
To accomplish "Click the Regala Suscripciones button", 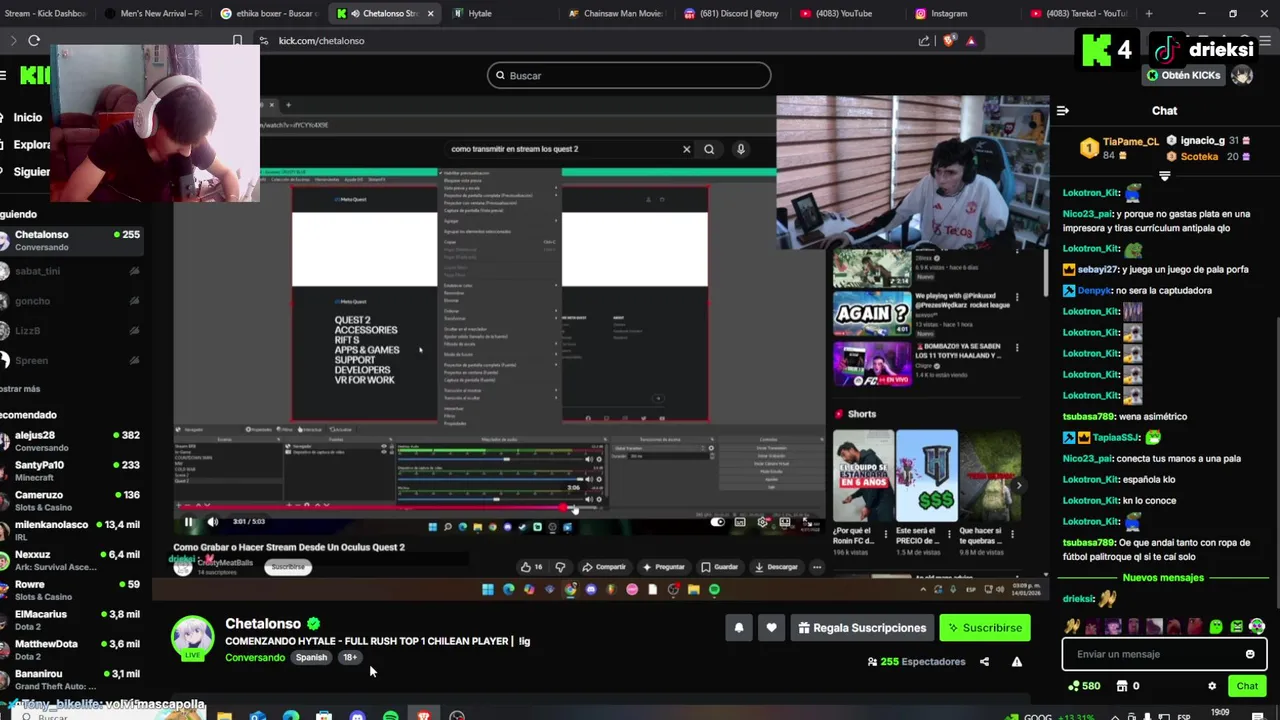I will pos(860,628).
